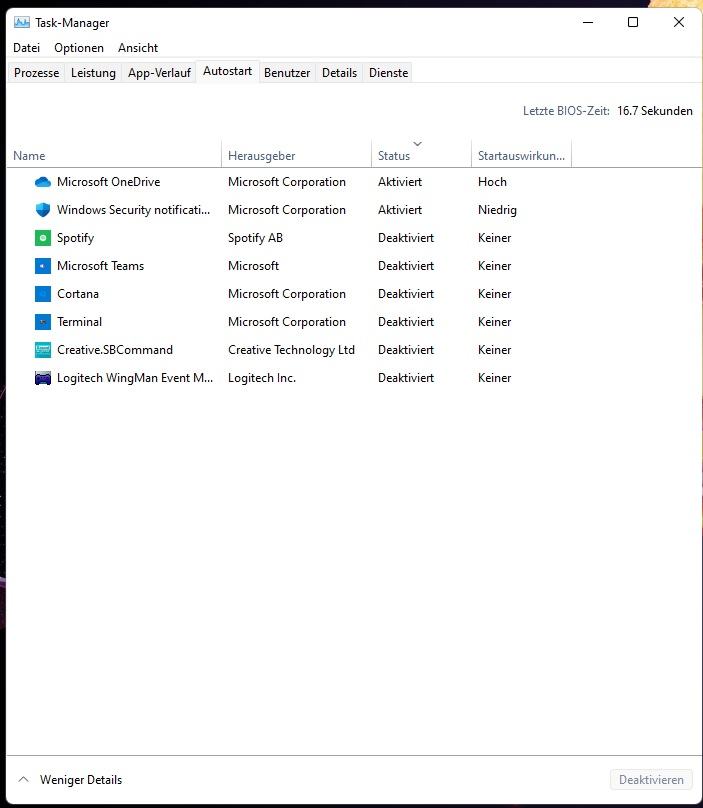Select the Microsoft Teams entry name

click(101, 266)
